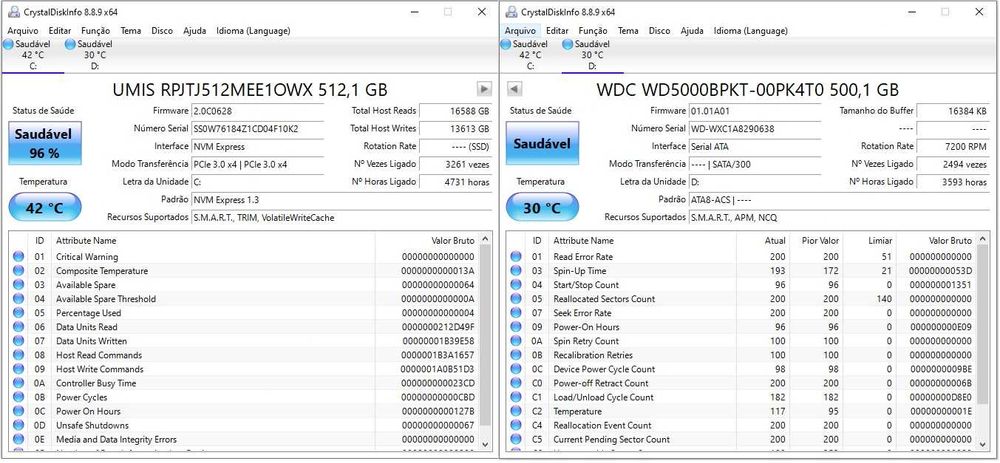This screenshot has width=1000, height=463.
Task: Click status icon of Reallocated Sectors Count row
Action: (516, 299)
